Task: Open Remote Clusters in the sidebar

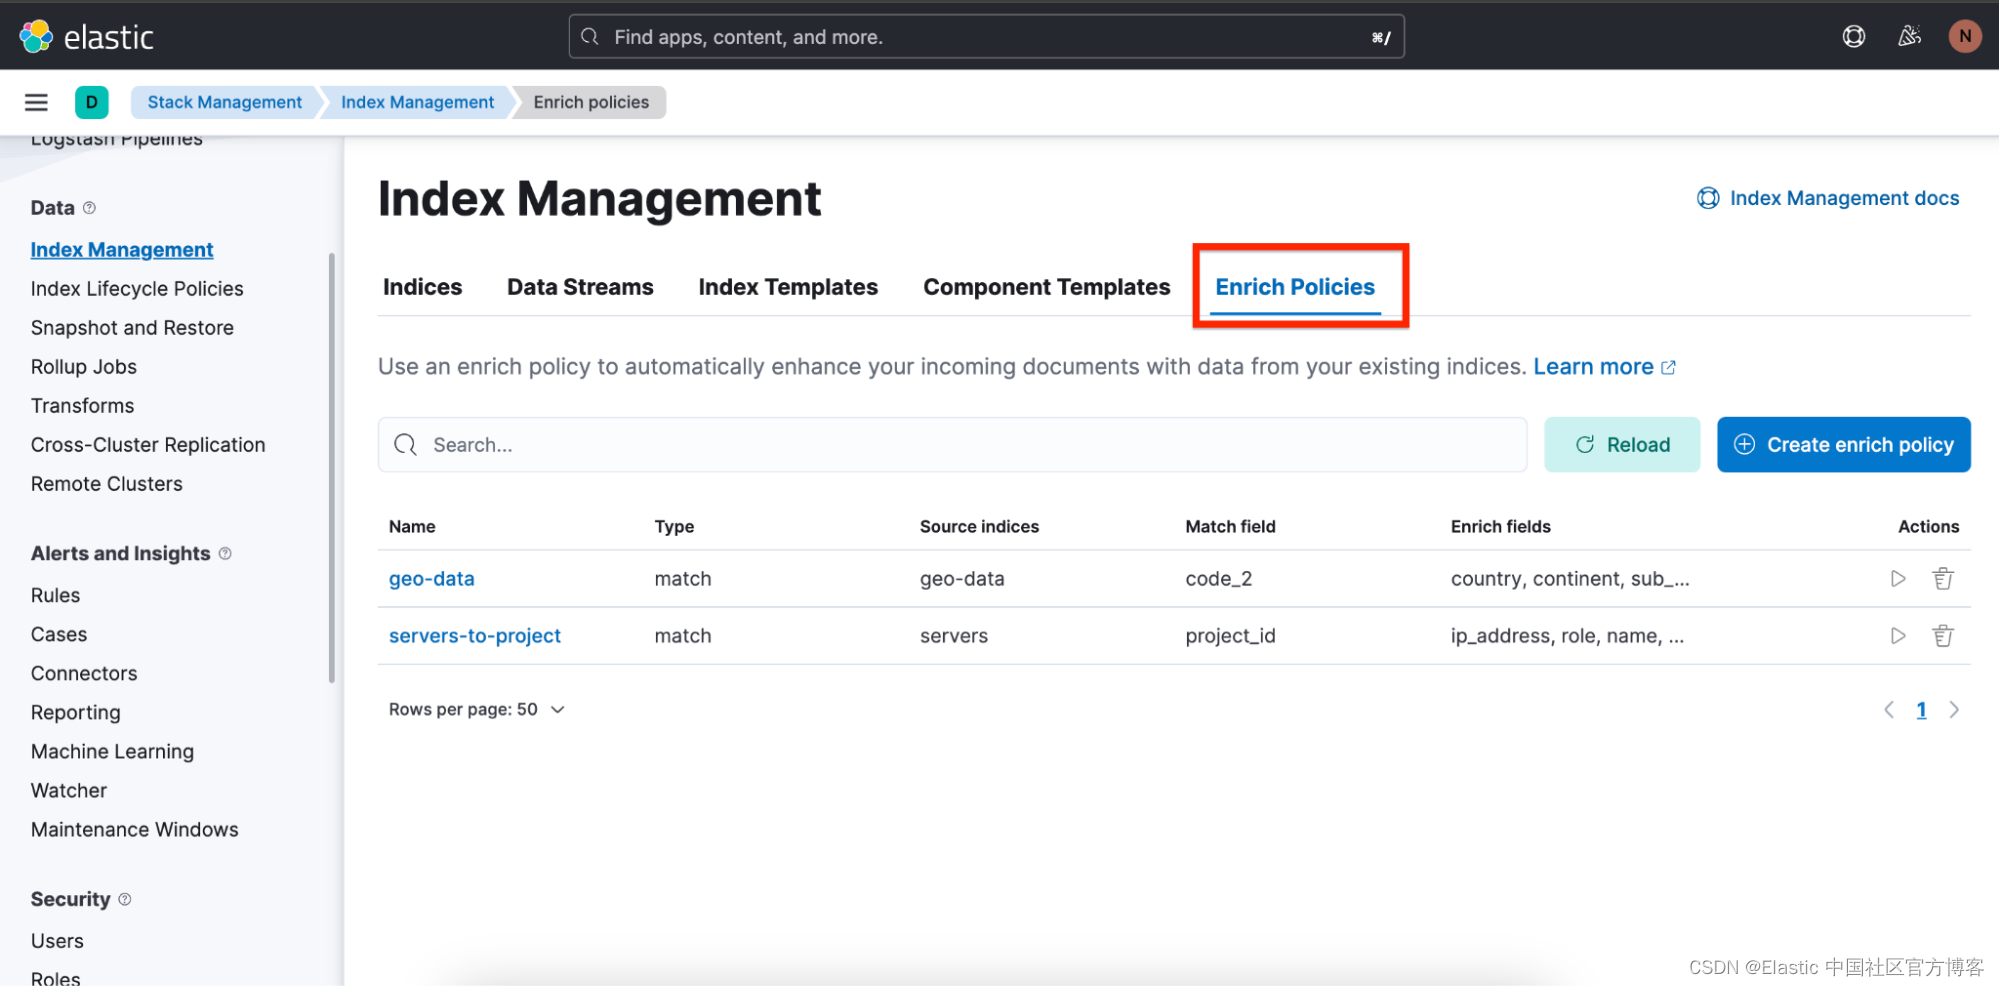Action: 106,484
